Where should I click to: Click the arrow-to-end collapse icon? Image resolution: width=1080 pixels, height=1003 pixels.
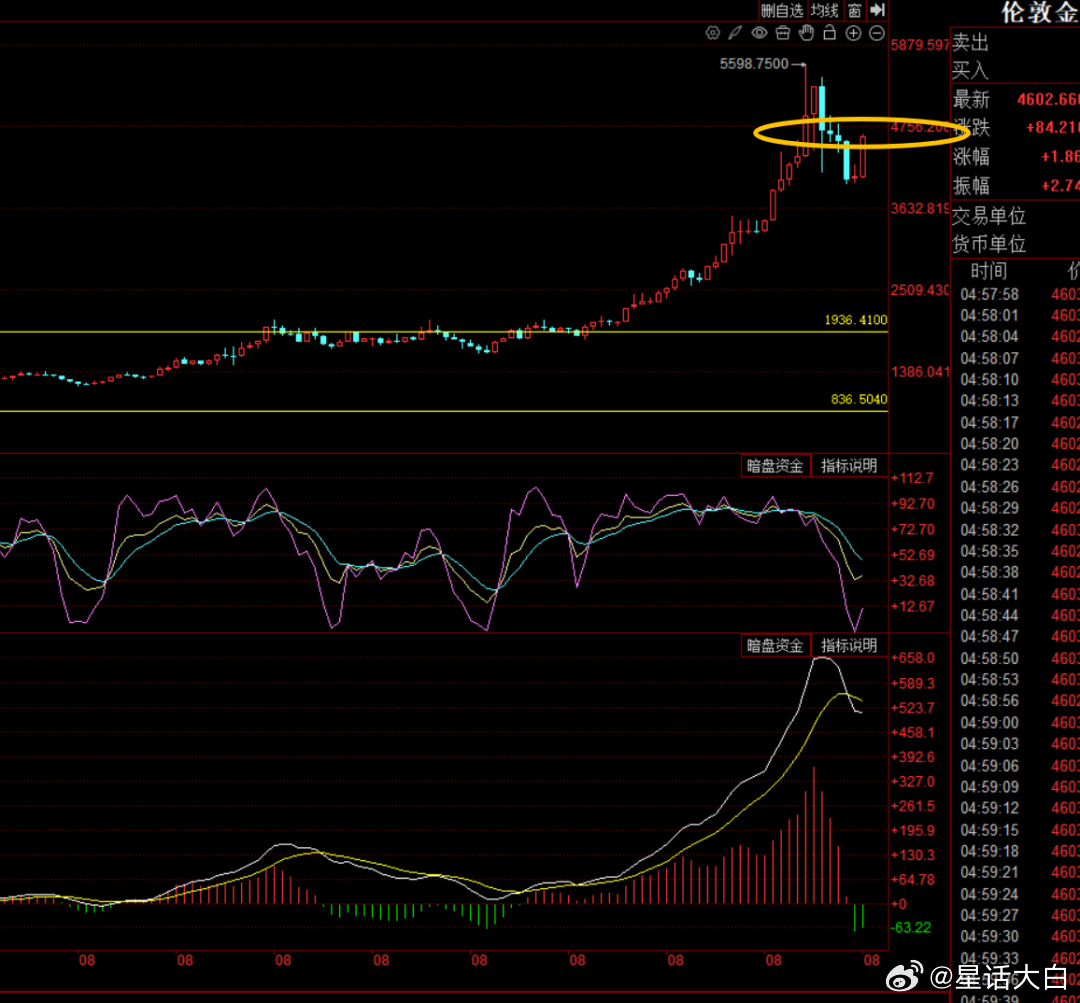click(877, 10)
